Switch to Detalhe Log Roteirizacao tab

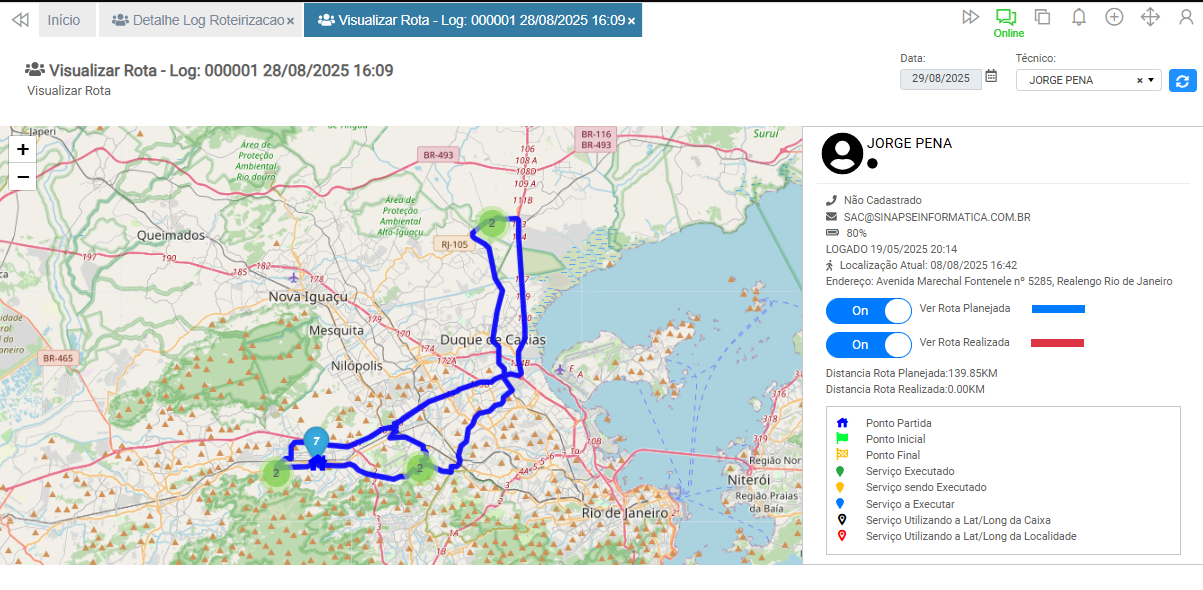197,20
